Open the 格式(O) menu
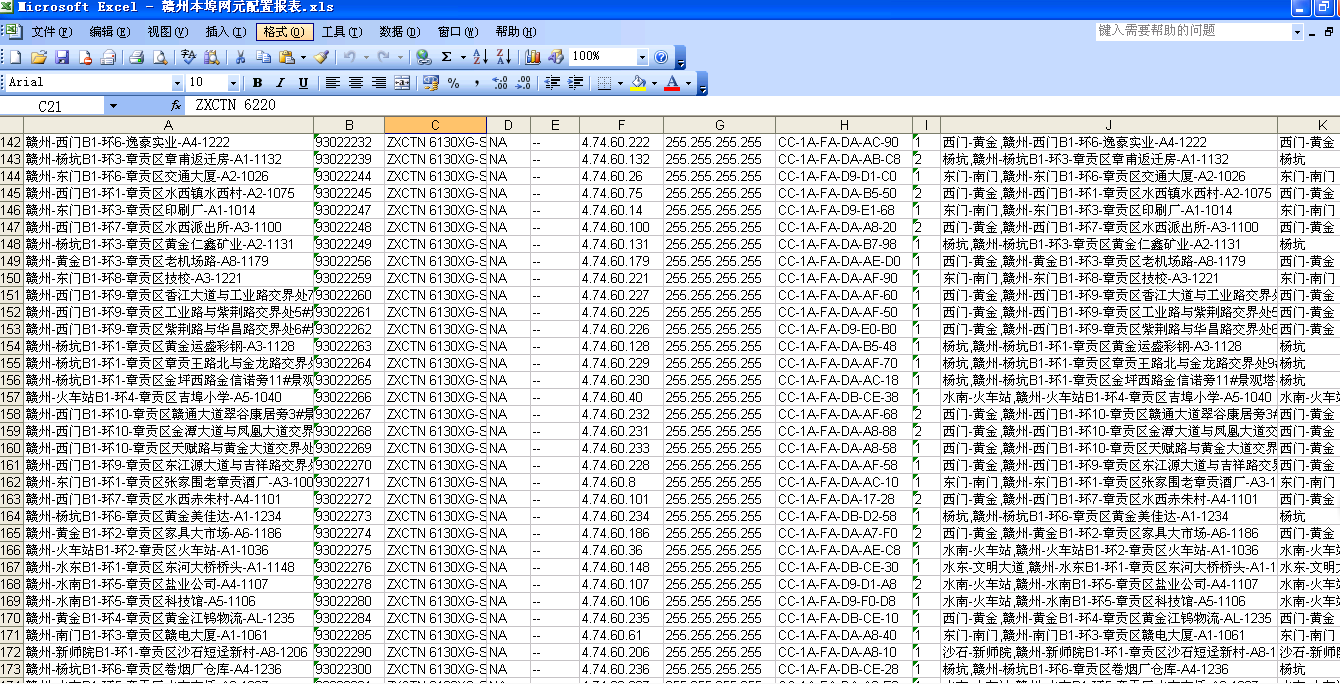Viewport: 1340px width, 684px height. (x=284, y=32)
